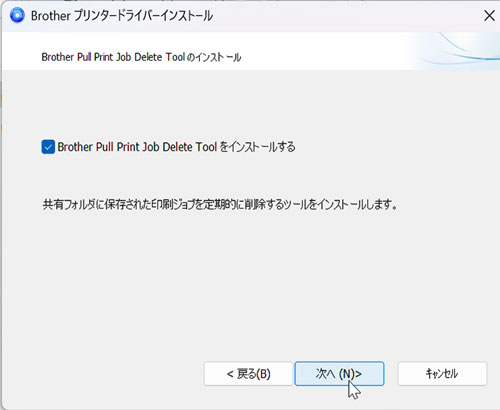Go back with the < 戻る(B) button
The image size is (500, 410).
[x=248, y=374]
